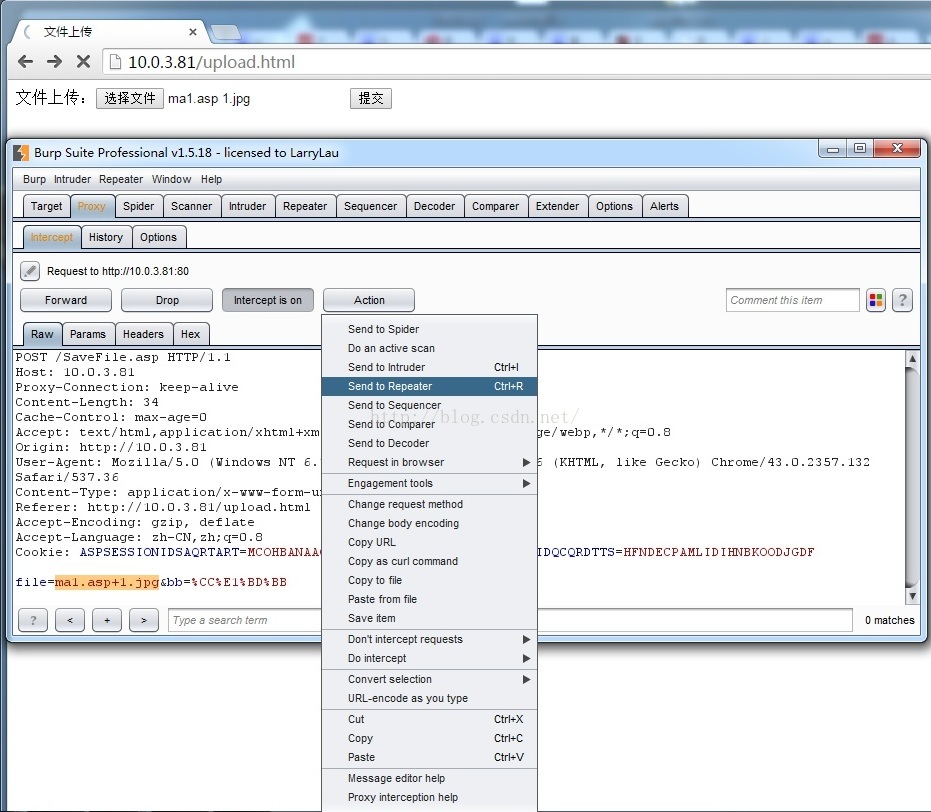This screenshot has height=812, width=931.
Task: Choose Send to Repeater
Action: (x=429, y=386)
